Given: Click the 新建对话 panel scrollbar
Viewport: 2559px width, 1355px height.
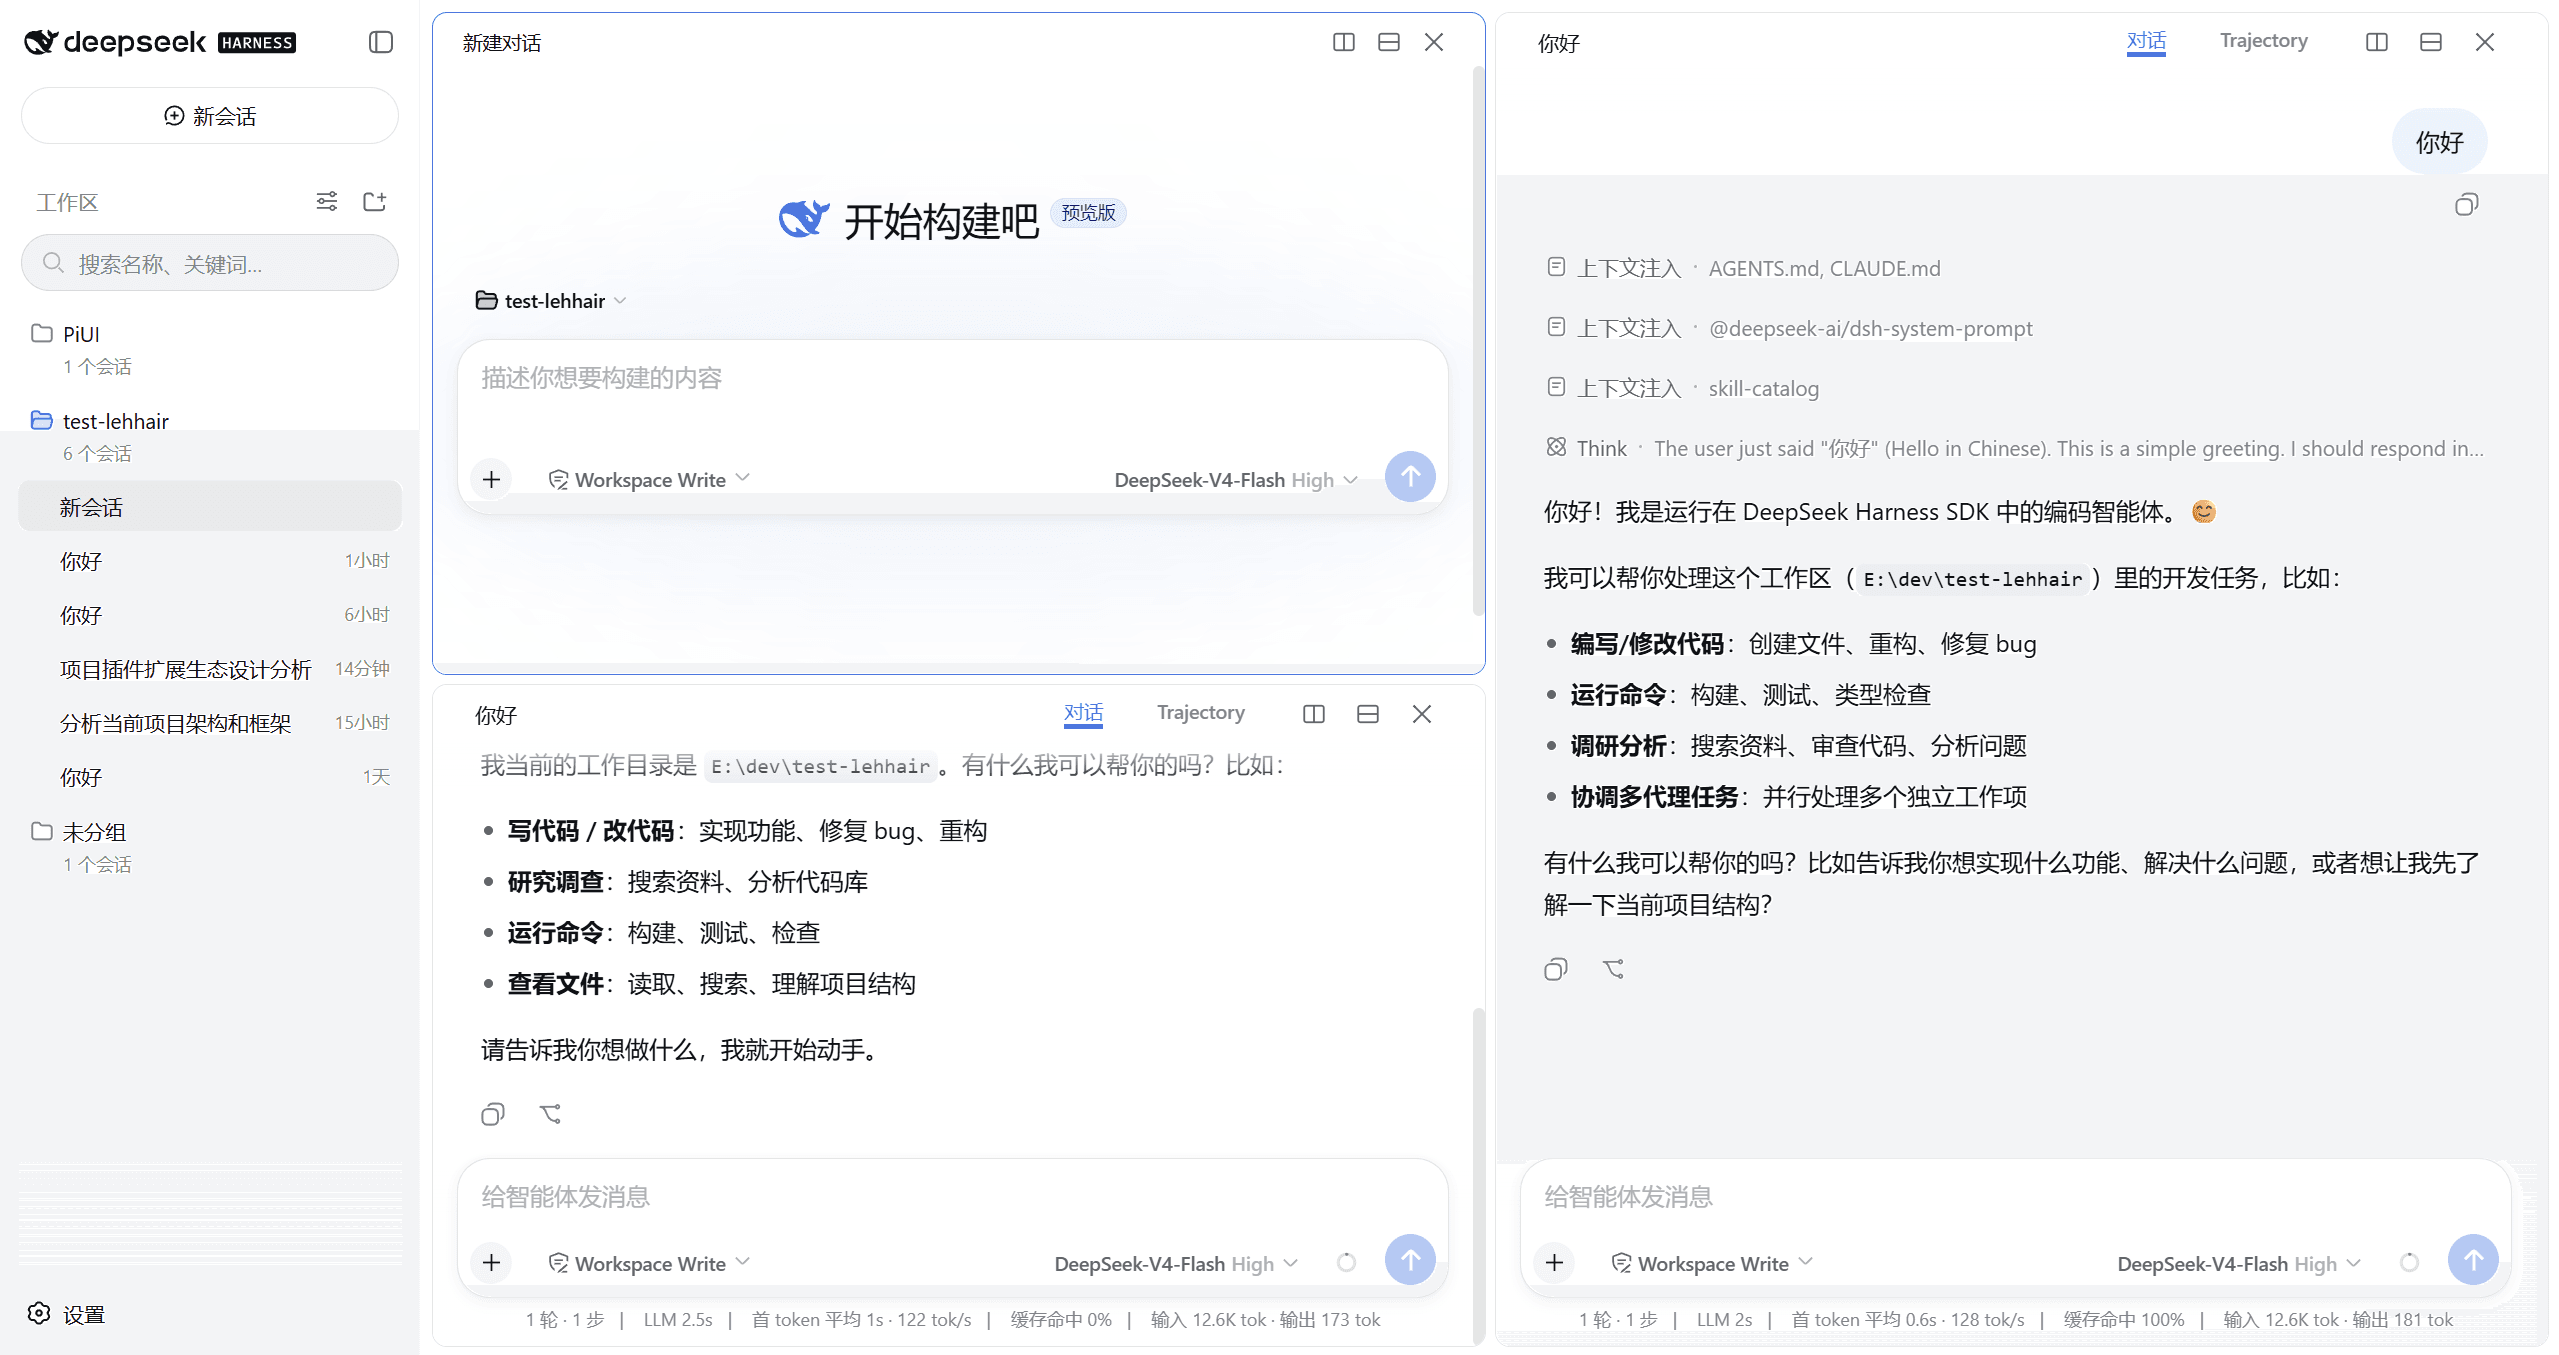Looking at the screenshot, I should (1478, 340).
